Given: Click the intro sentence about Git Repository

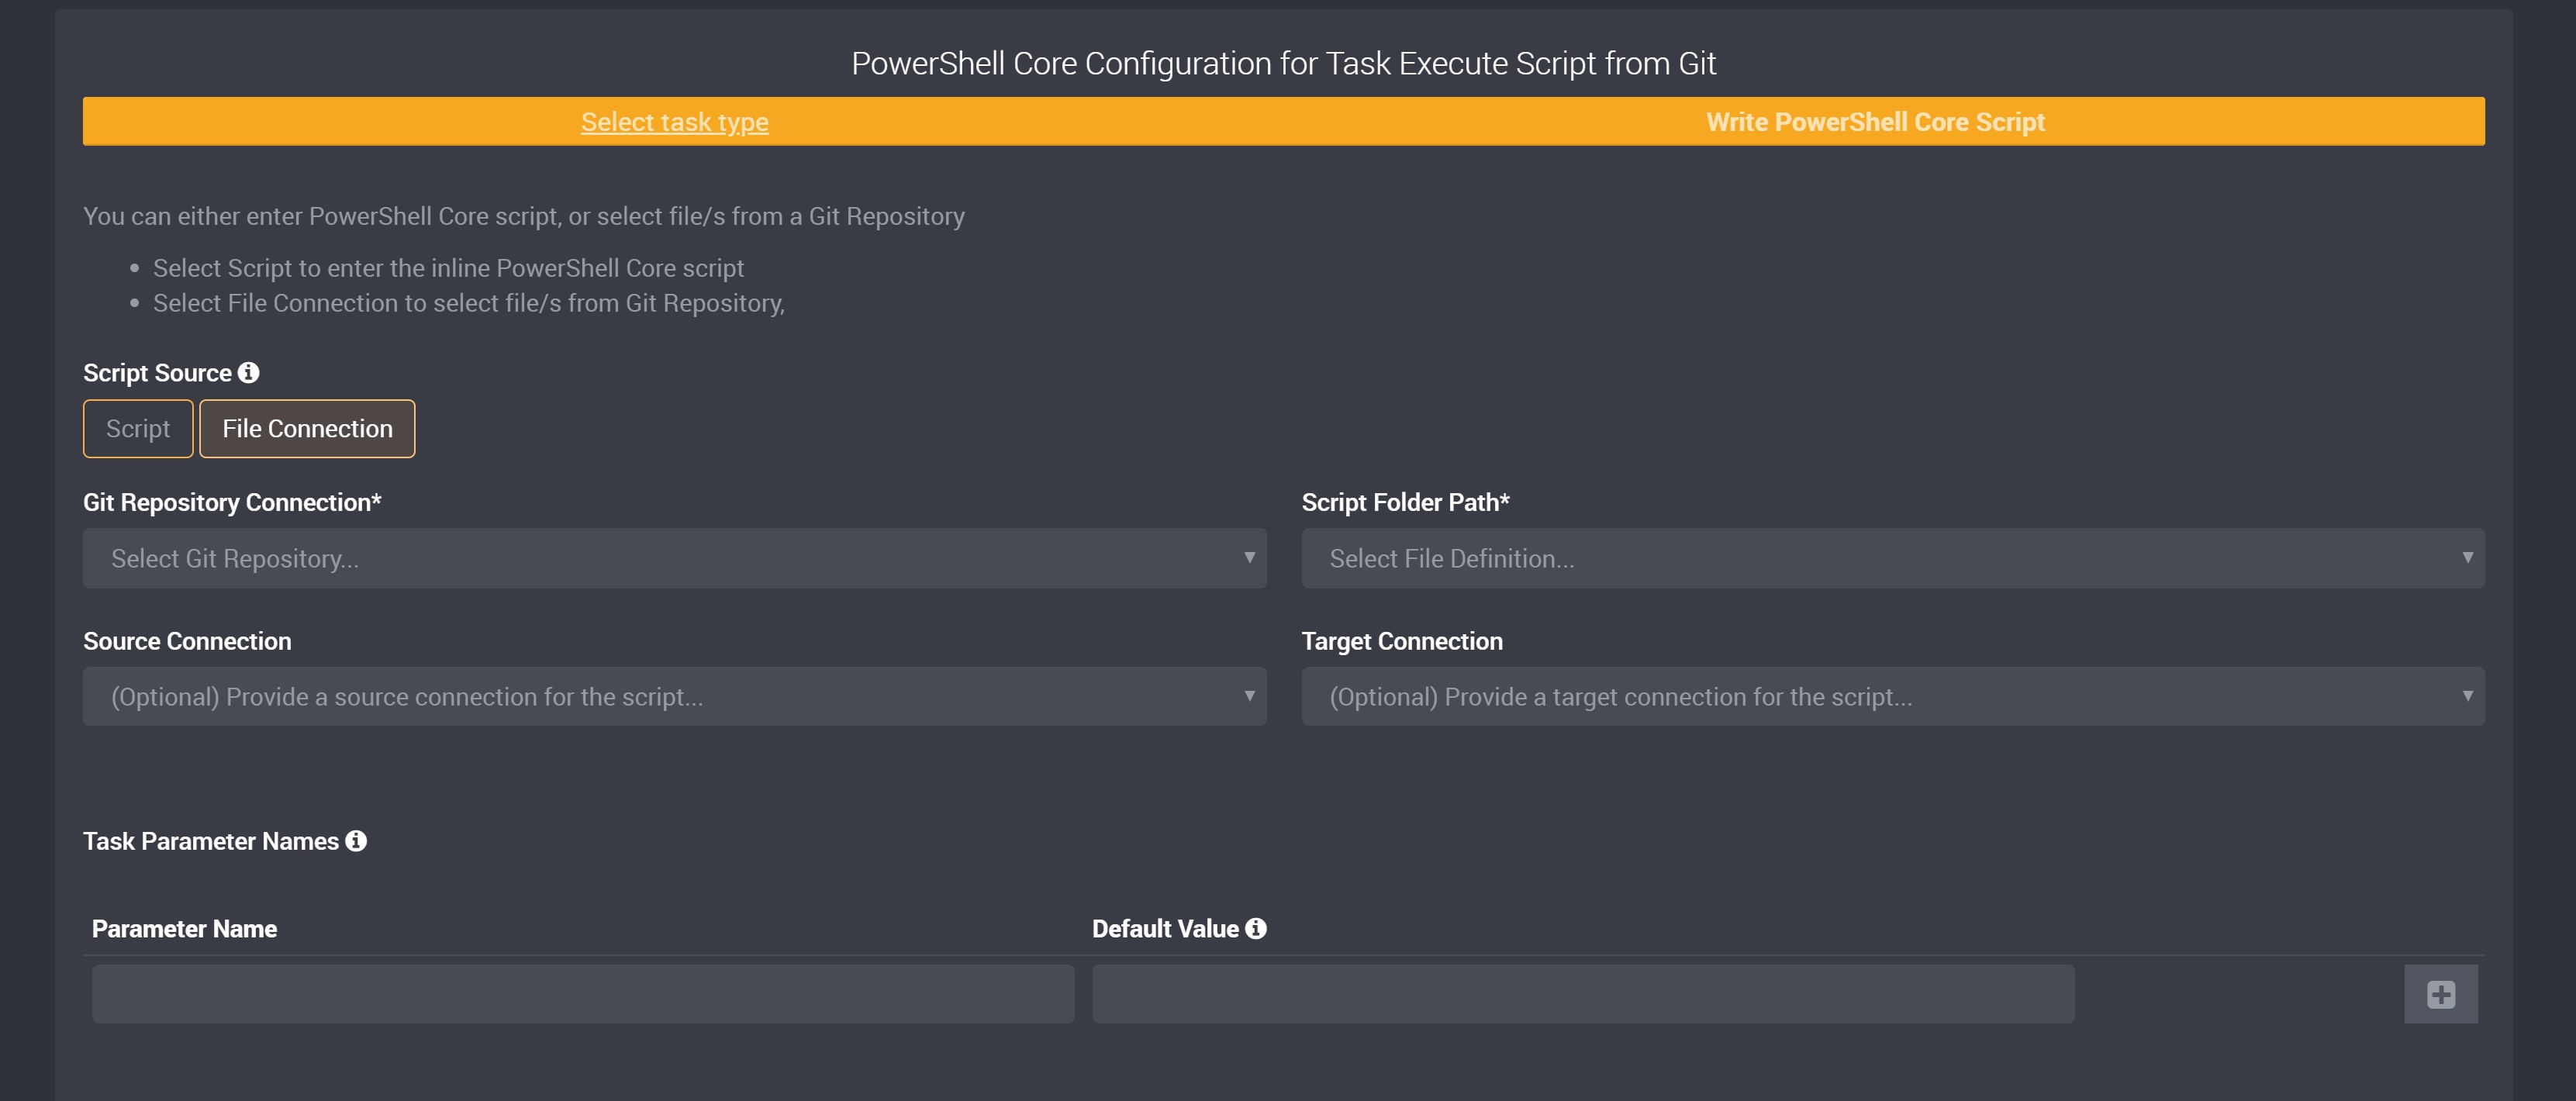Looking at the screenshot, I should (x=524, y=216).
